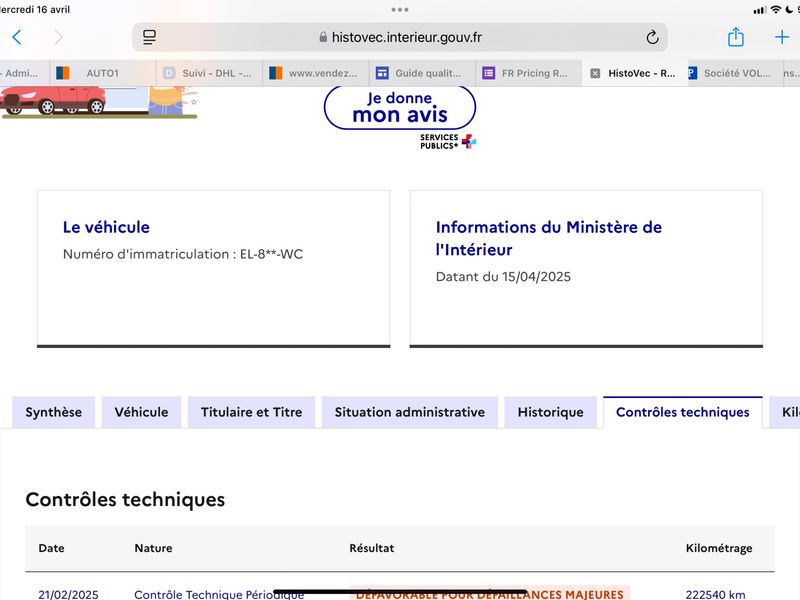The image size is (800, 600).
Task: Tap the Safari forward arrow
Action: pyautogui.click(x=59, y=37)
